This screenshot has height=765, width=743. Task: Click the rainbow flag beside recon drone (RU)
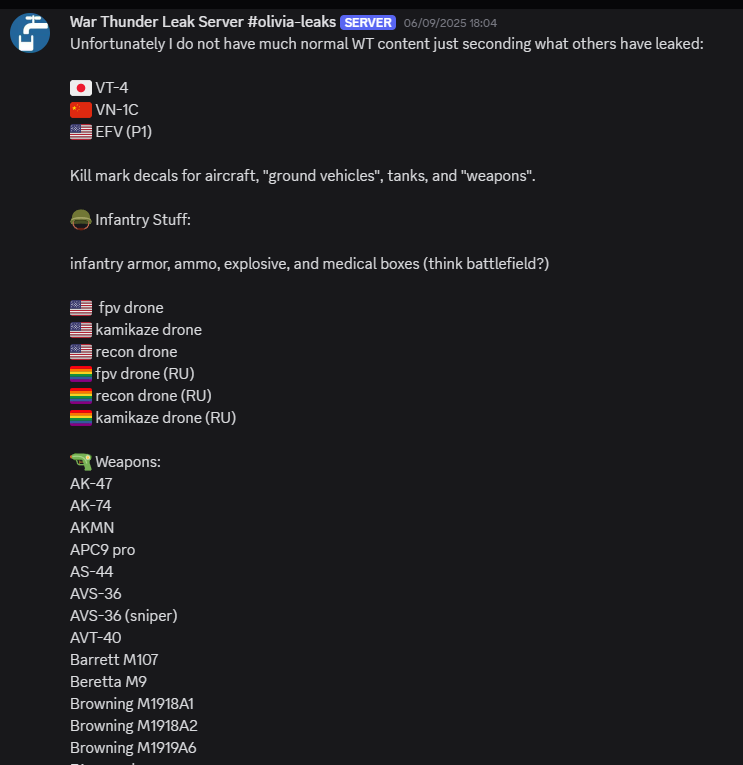pos(81,396)
